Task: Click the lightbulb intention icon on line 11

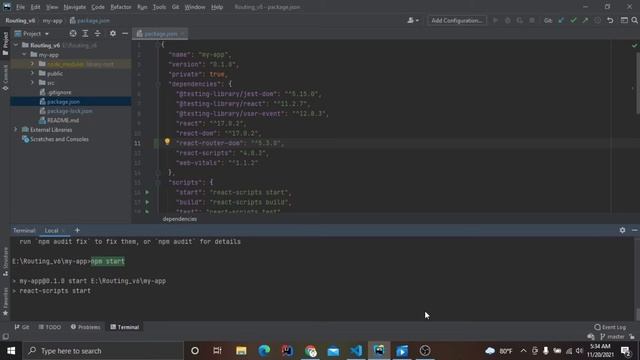Action: pyautogui.click(x=167, y=142)
